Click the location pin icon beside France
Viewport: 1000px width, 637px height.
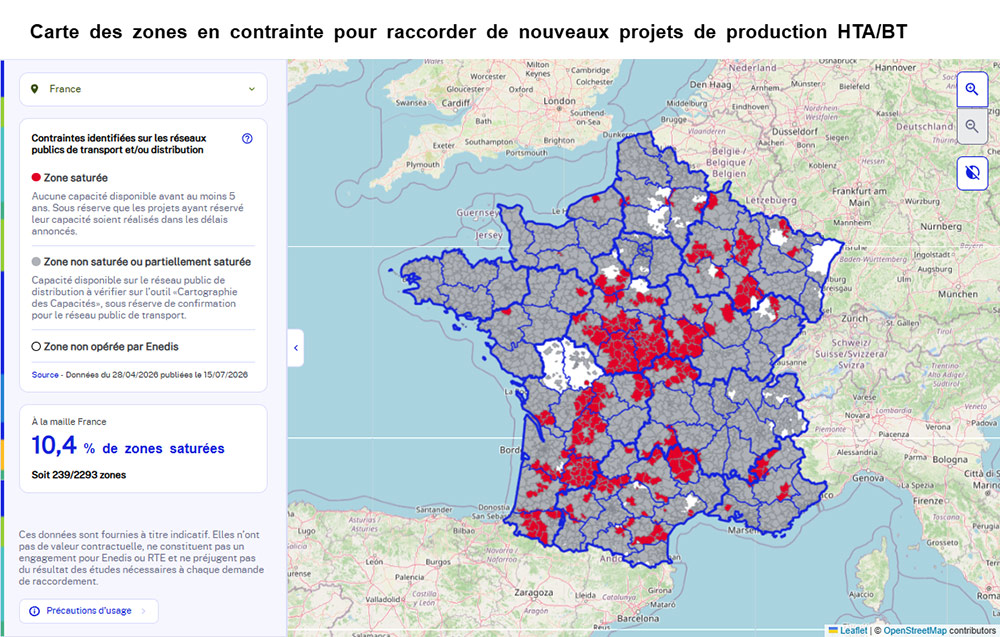coord(34,89)
